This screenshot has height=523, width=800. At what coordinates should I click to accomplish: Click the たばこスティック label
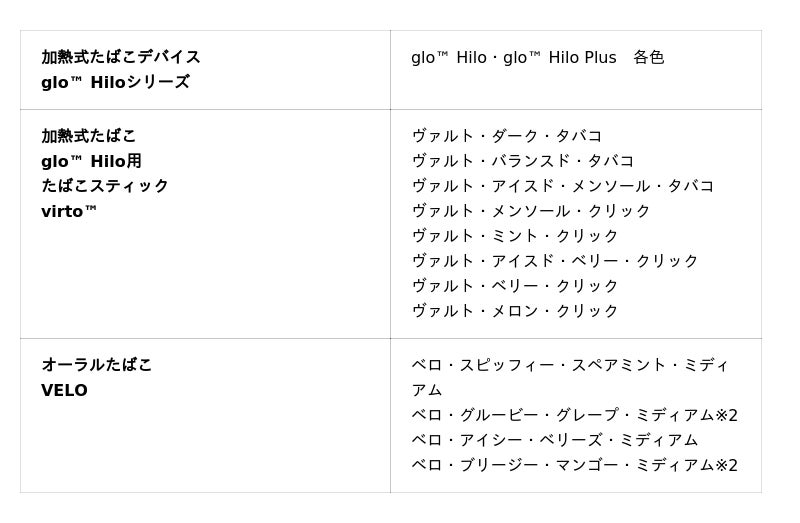pos(105,186)
